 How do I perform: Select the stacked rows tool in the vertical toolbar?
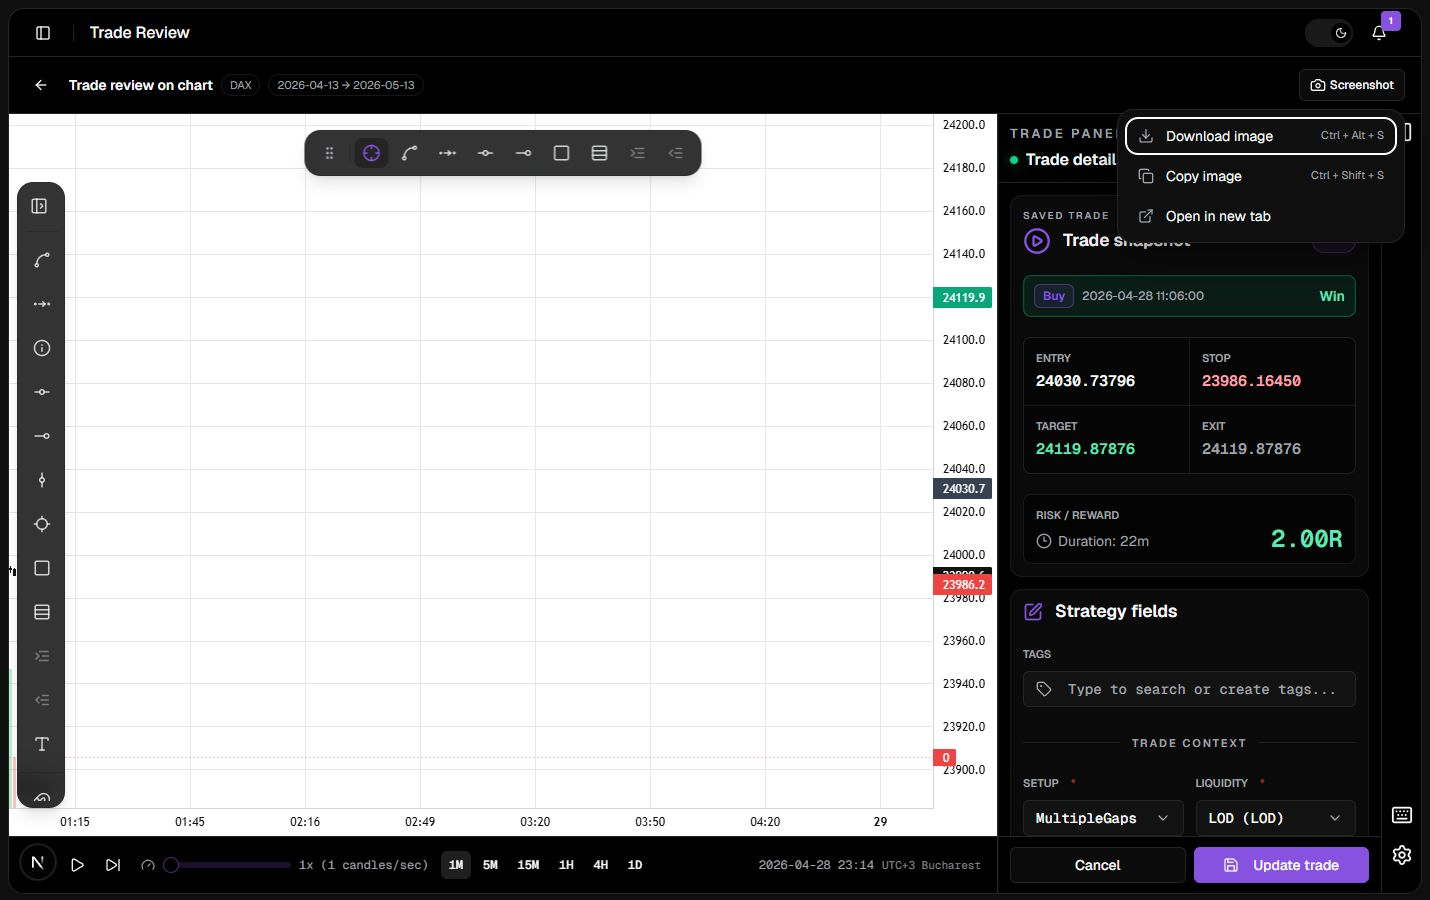pos(42,612)
